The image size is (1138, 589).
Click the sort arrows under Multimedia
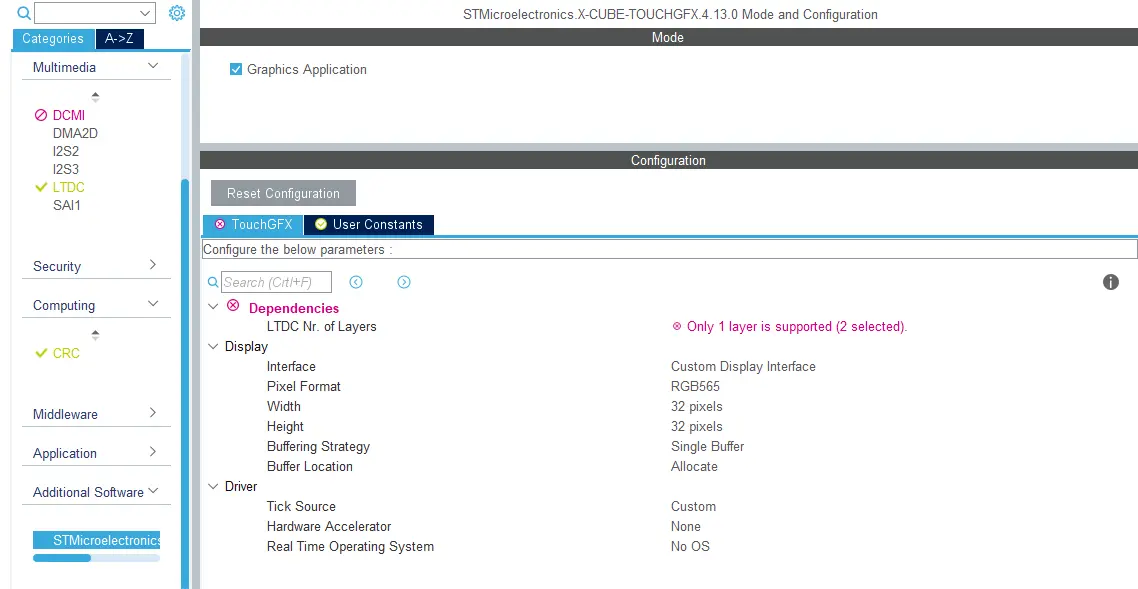click(x=95, y=96)
